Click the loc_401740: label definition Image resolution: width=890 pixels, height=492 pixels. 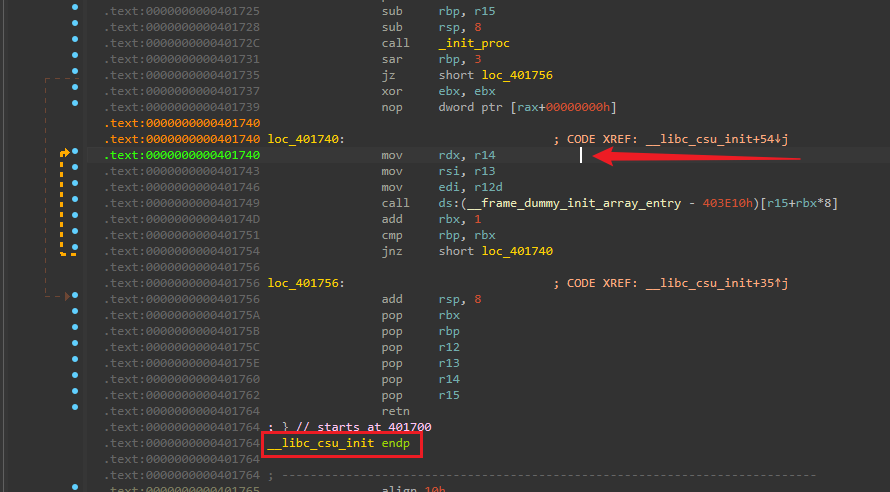click(306, 140)
